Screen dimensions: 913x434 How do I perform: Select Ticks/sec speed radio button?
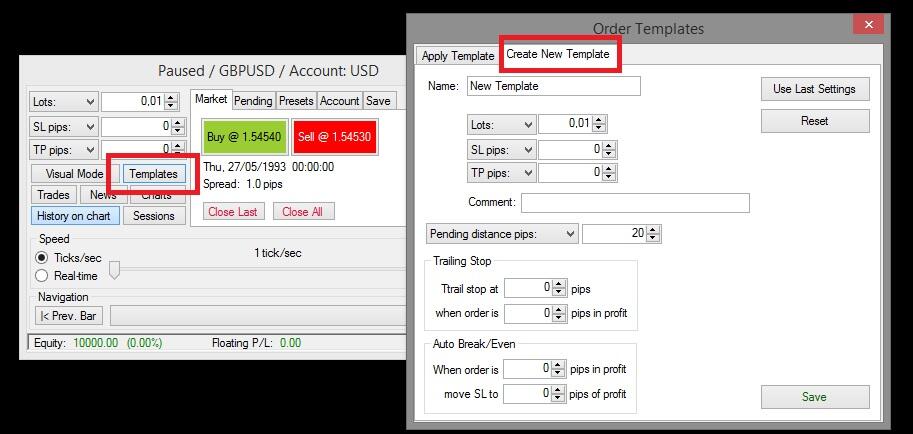click(x=41, y=257)
